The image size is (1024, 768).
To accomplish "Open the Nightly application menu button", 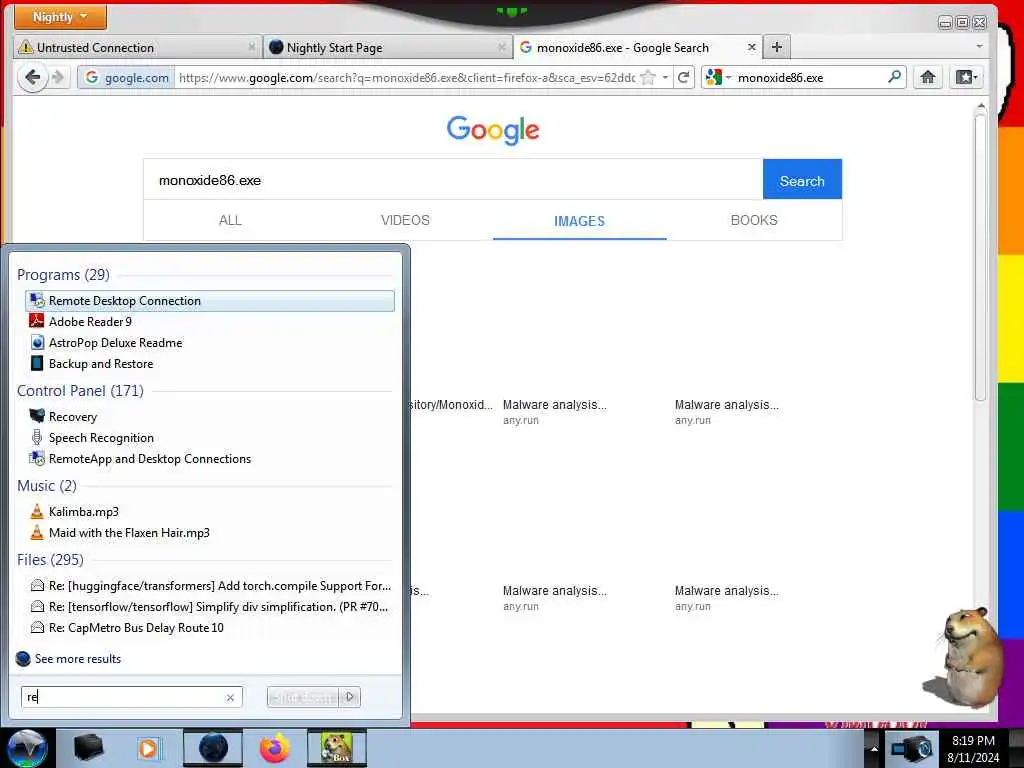I will click(x=60, y=17).
